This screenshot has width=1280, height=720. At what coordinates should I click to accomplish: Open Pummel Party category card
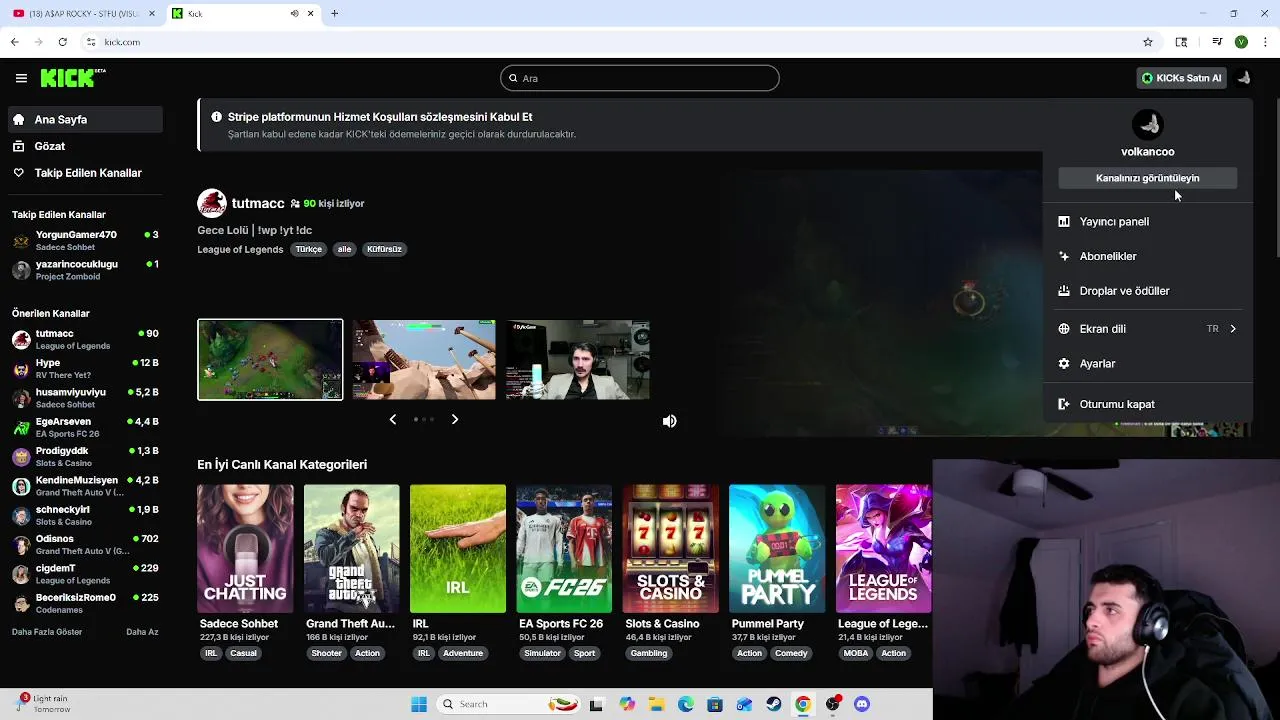coord(777,548)
